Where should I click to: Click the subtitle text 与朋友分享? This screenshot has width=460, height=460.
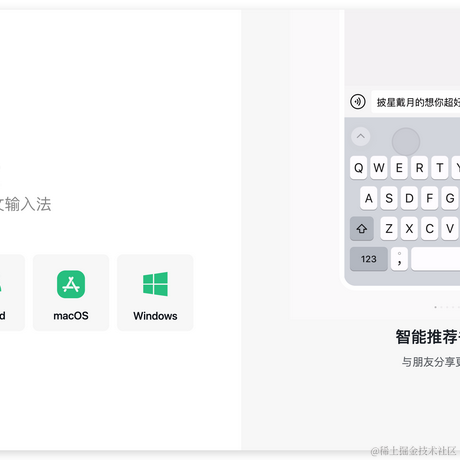tap(429, 362)
